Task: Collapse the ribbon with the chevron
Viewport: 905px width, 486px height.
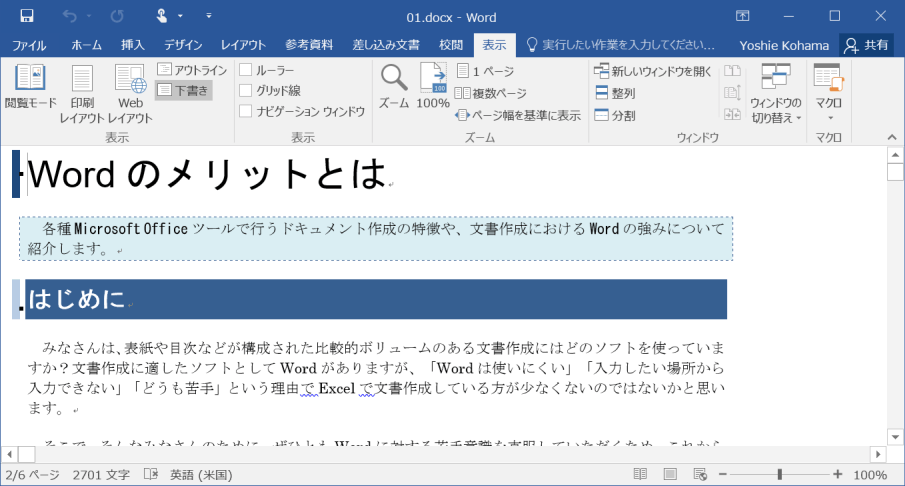Action: click(892, 137)
